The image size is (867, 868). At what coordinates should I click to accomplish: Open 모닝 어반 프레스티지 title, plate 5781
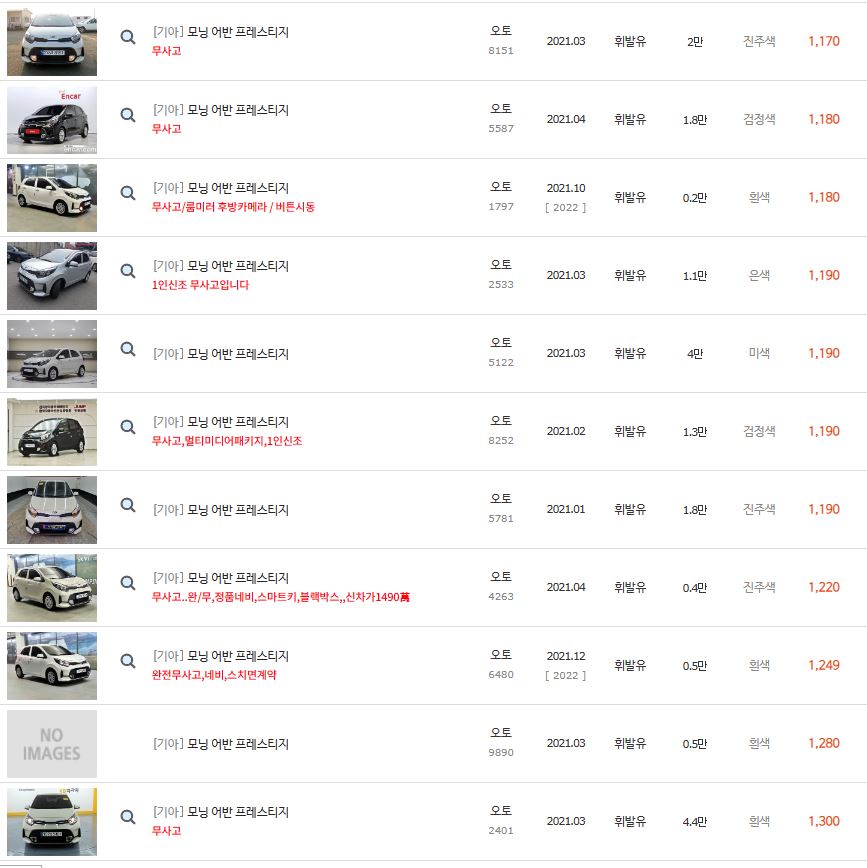238,510
